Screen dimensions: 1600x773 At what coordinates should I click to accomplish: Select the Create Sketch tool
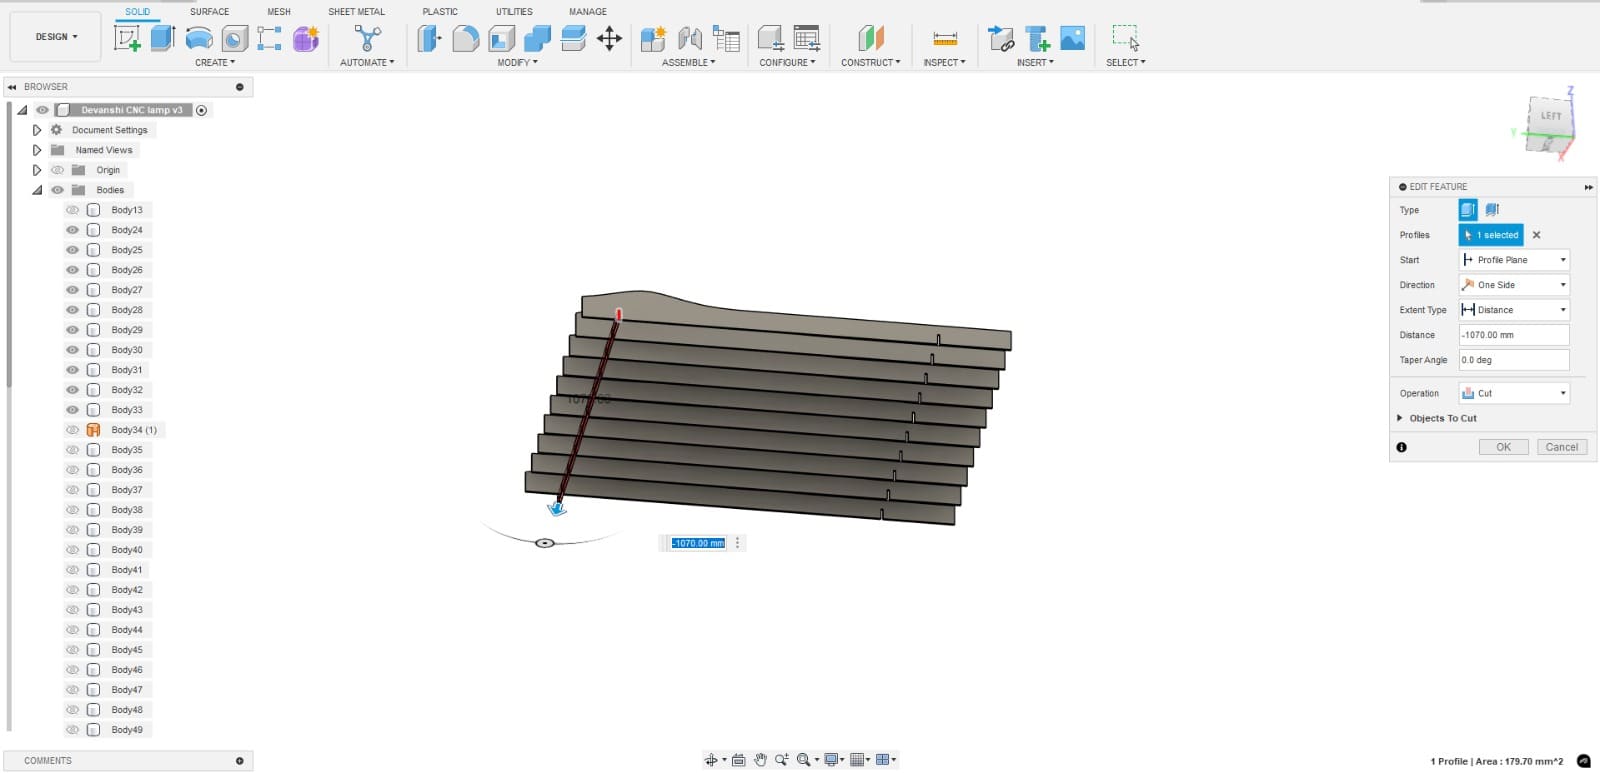pyautogui.click(x=127, y=38)
